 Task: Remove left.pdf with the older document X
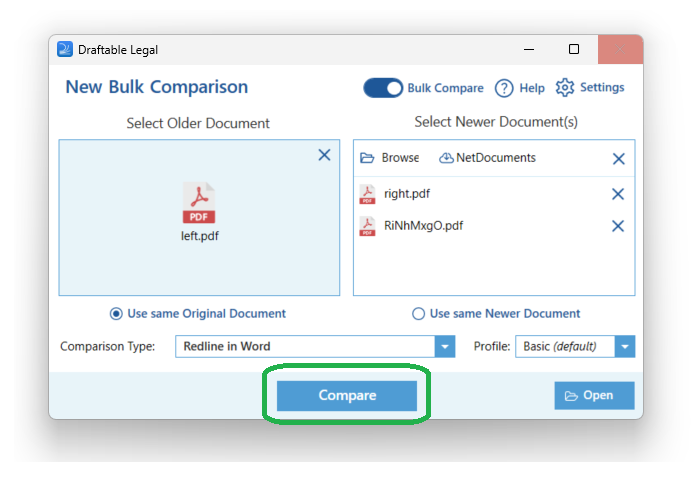324,155
